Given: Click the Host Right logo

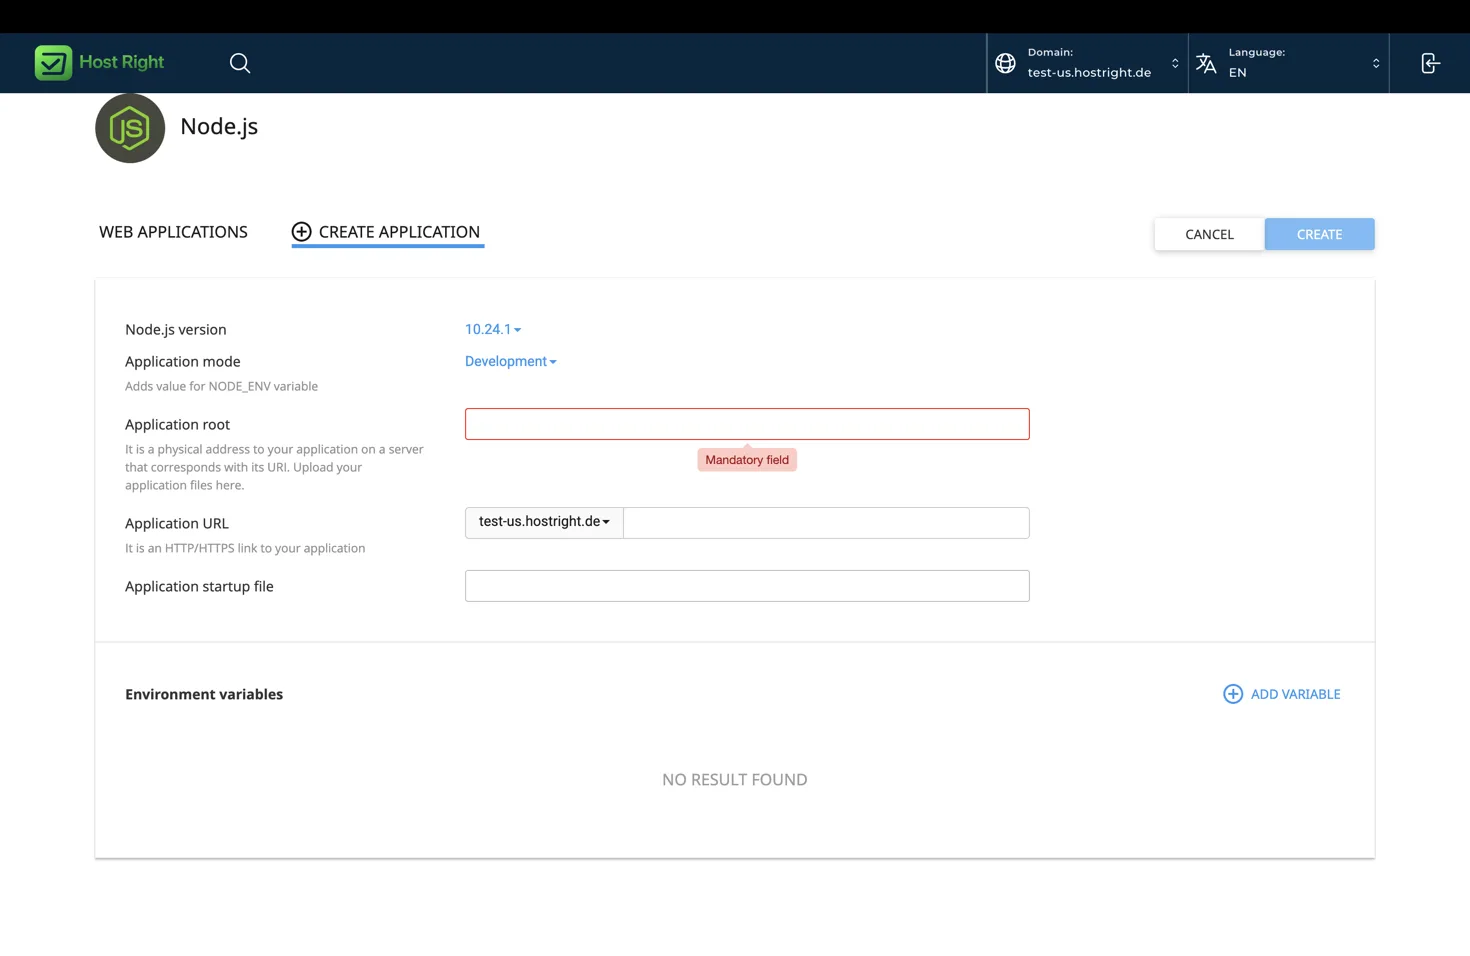Looking at the screenshot, I should click(99, 62).
